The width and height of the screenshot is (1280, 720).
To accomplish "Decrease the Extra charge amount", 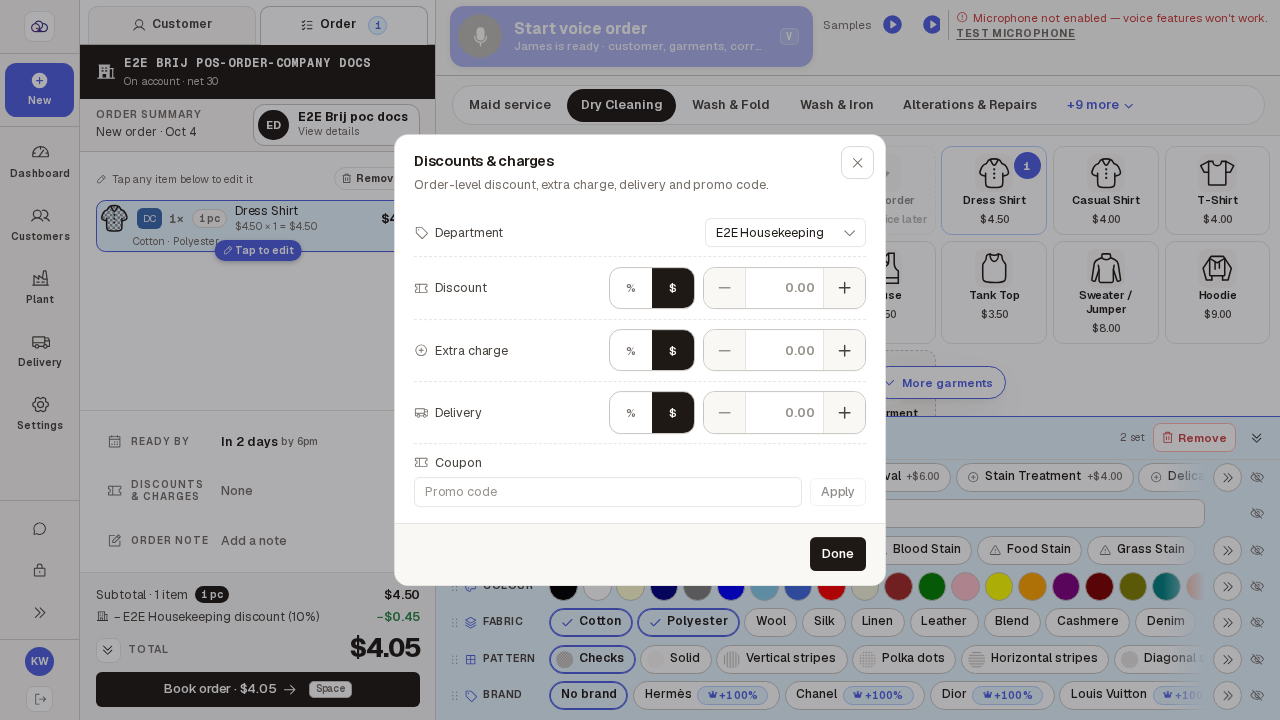I will coord(724,351).
